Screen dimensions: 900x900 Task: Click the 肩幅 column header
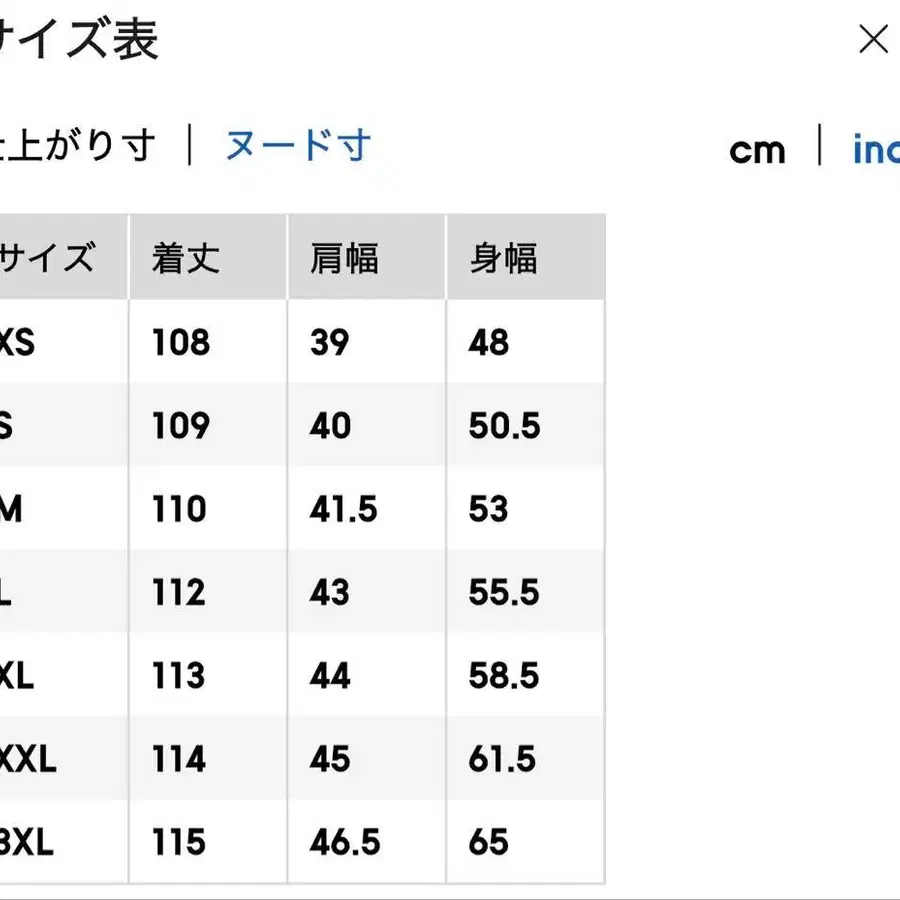[344, 259]
